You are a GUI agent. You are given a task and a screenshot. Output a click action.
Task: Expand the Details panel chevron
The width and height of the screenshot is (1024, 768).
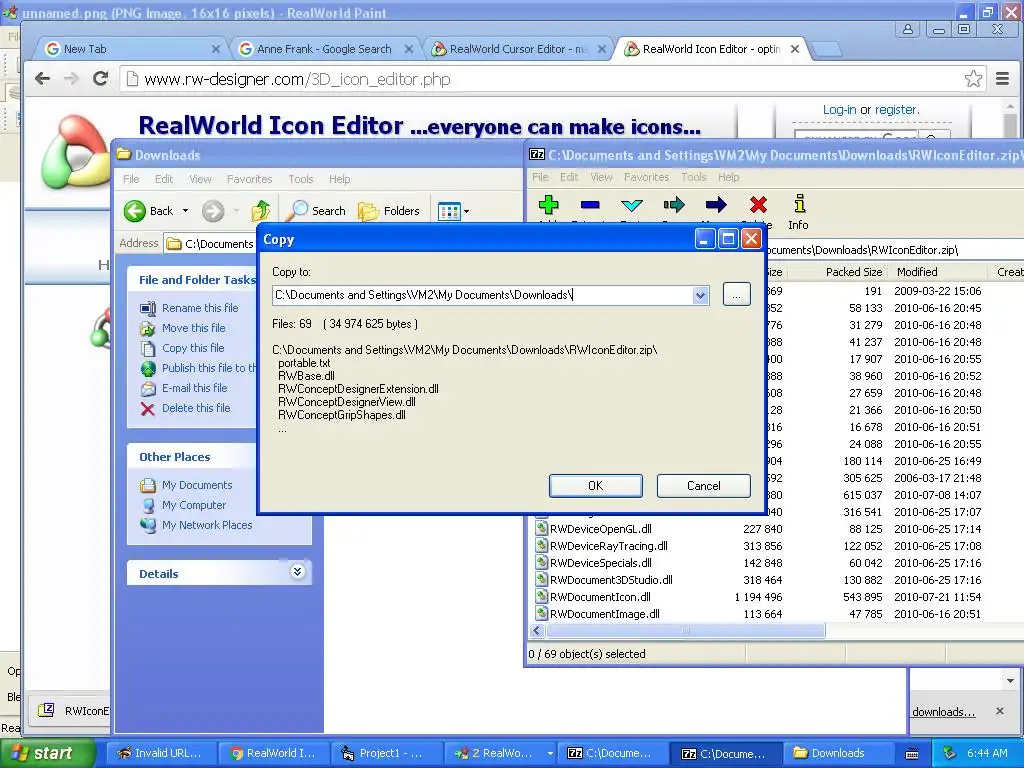[x=297, y=572]
